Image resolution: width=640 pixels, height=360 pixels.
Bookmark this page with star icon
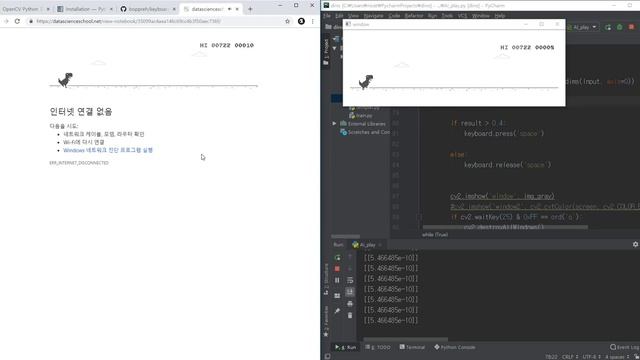tap(287, 21)
